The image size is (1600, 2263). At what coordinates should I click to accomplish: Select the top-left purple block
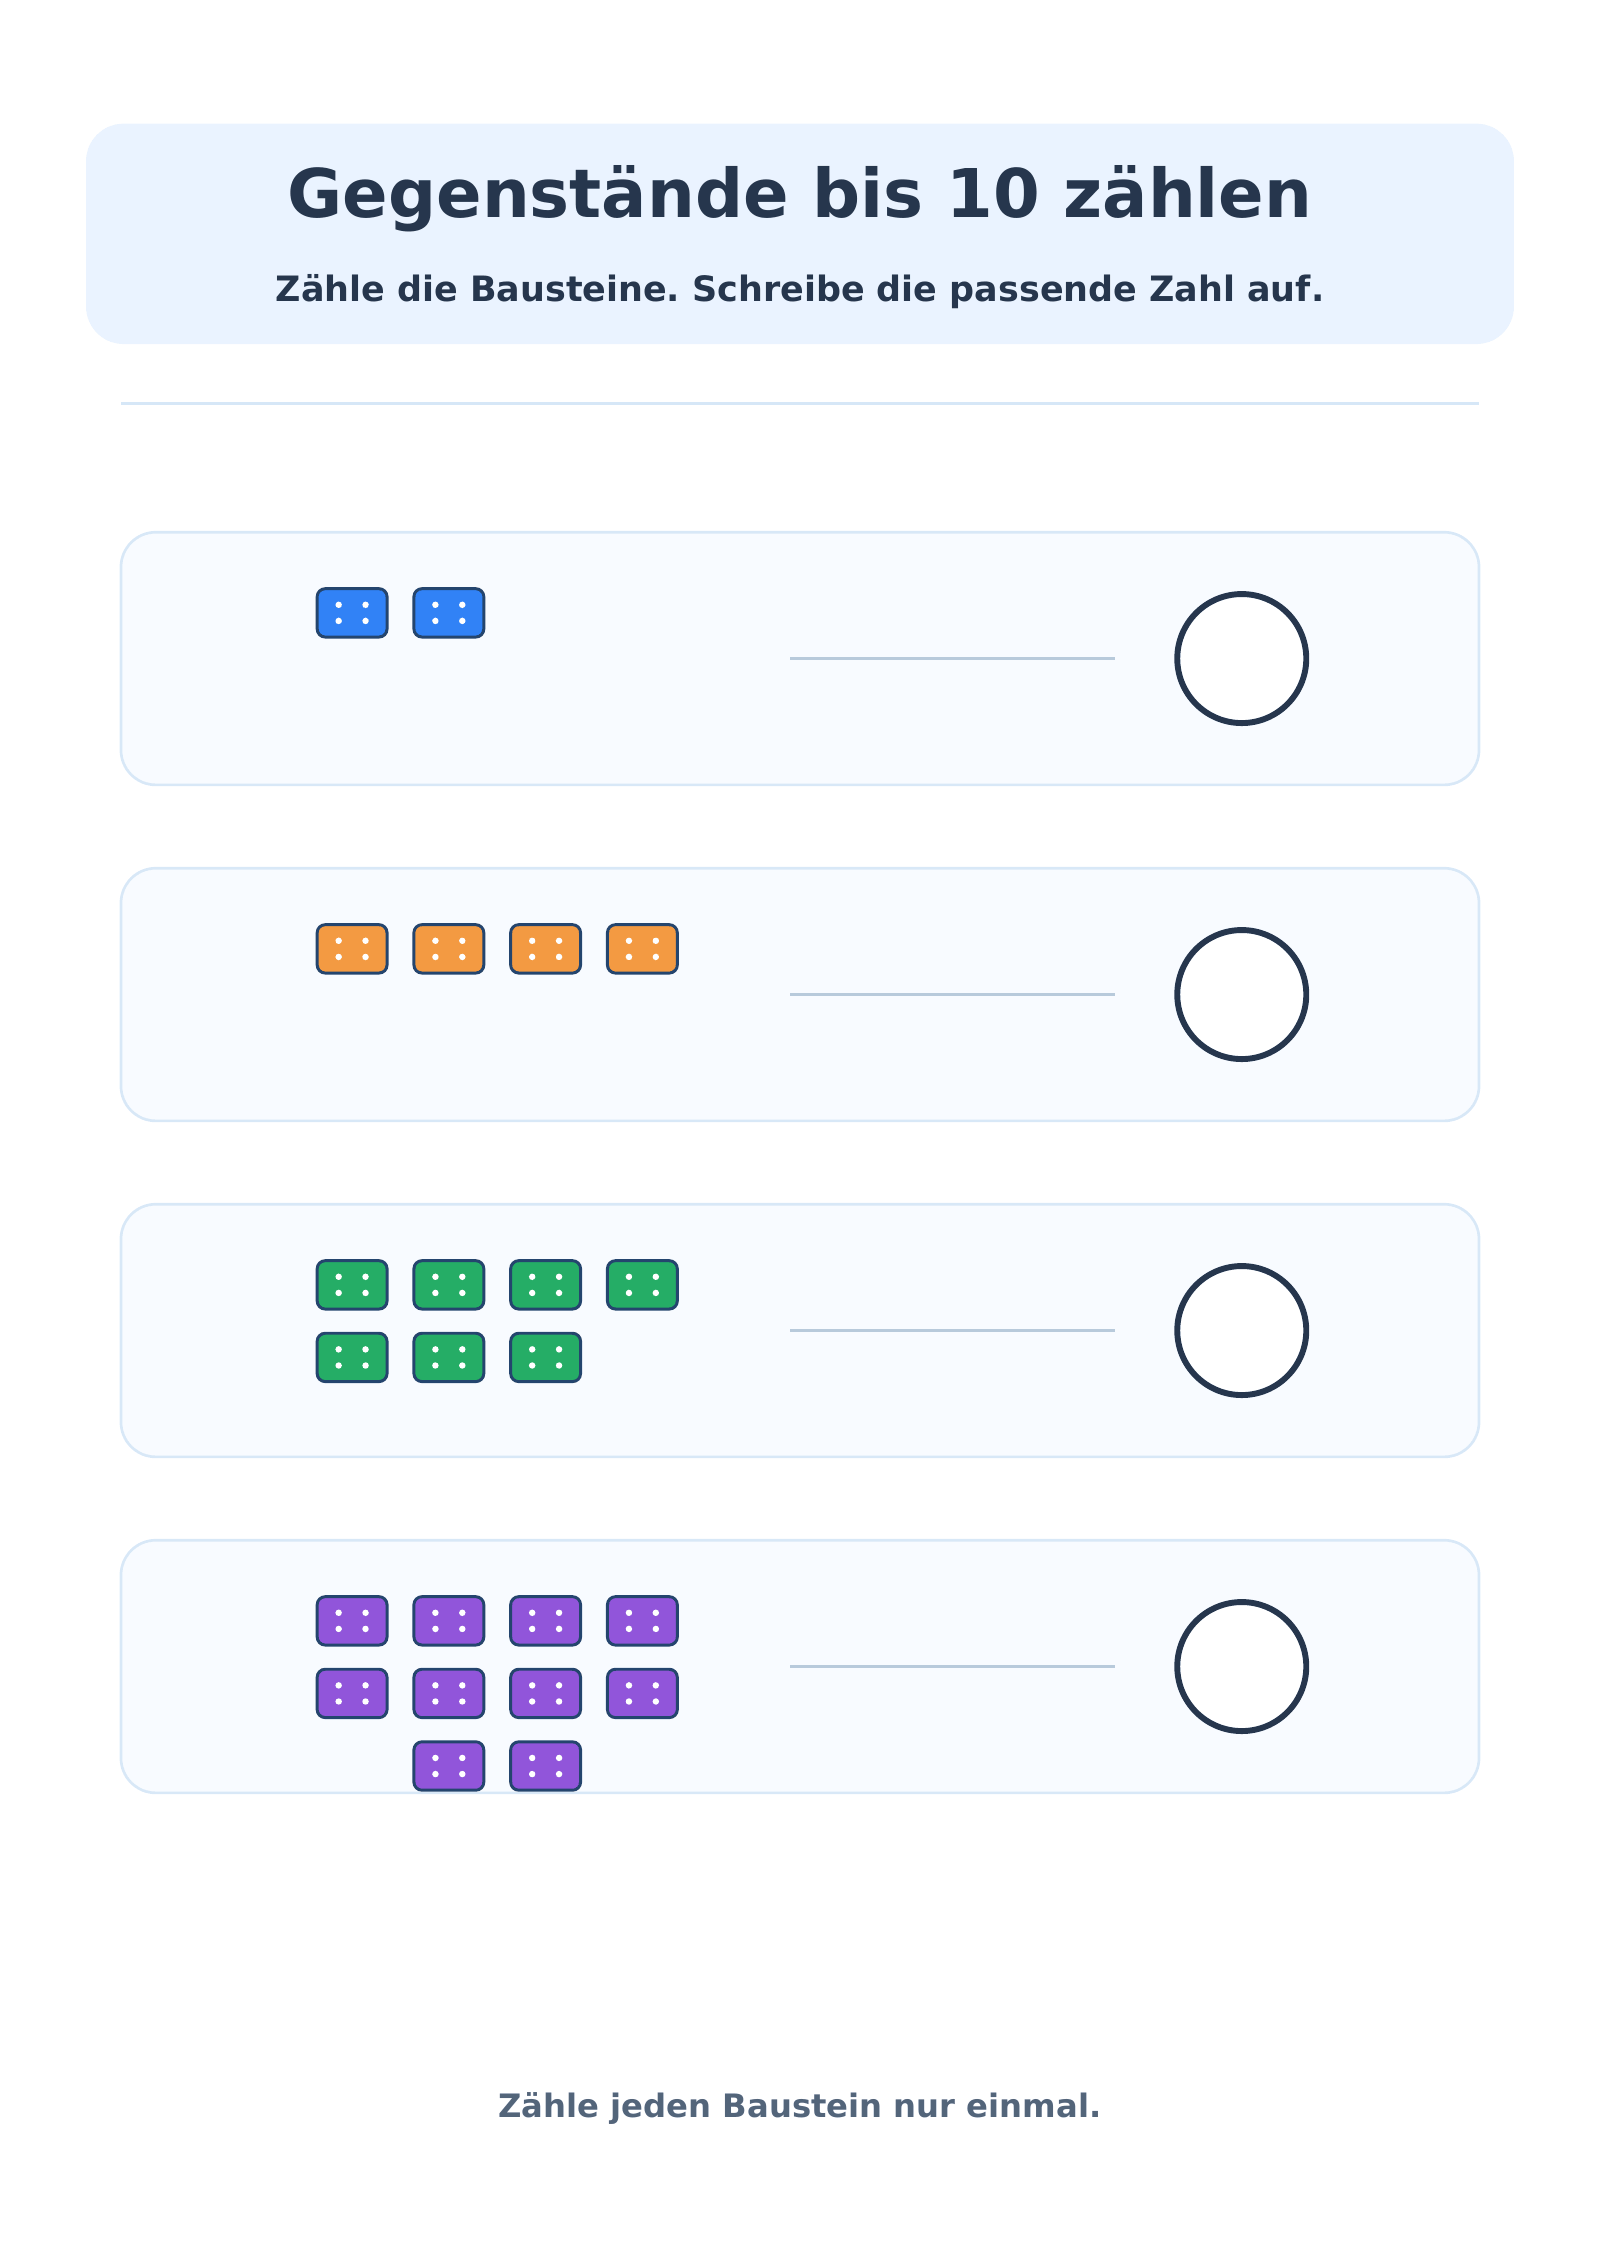(x=352, y=1621)
